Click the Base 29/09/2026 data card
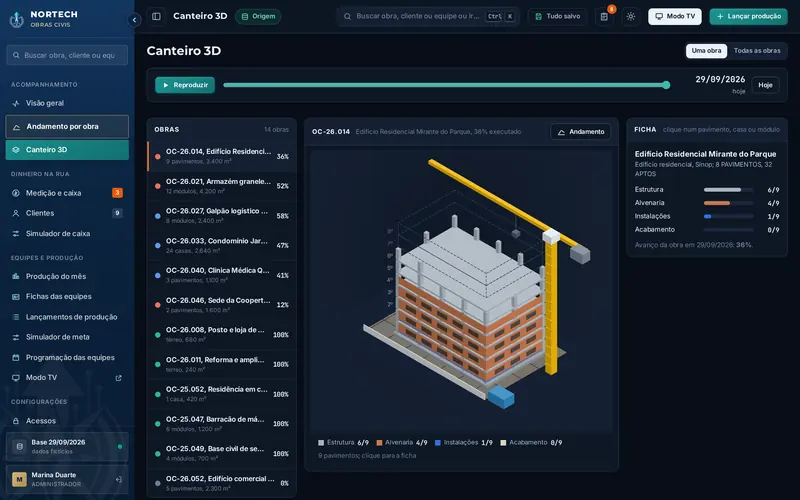 pos(67,446)
